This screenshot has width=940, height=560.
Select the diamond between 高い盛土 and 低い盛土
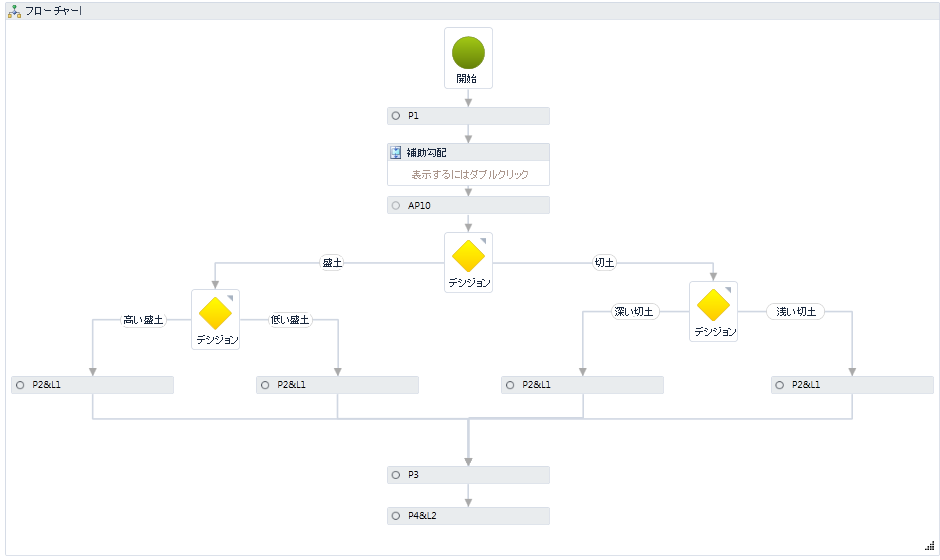click(x=215, y=313)
